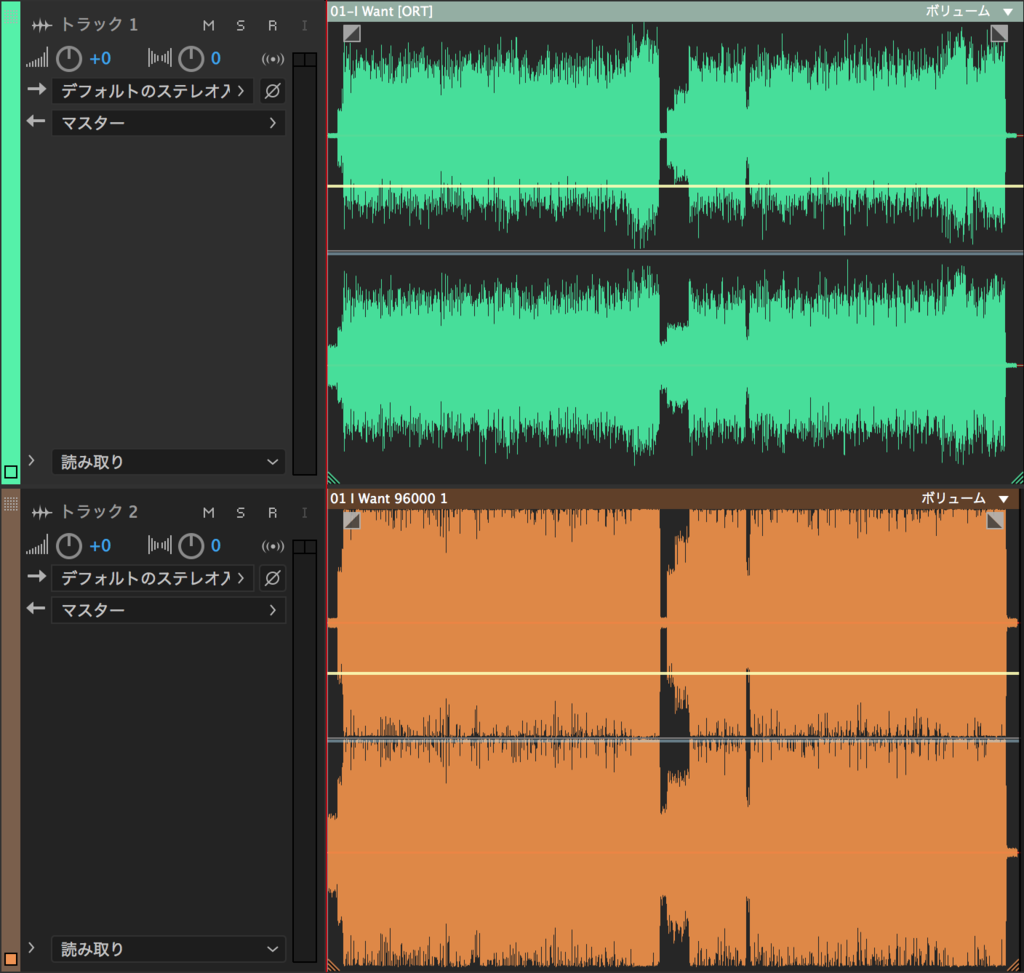Click Track 2 output arrow icon
Viewport: 1024px width, 973px height.
pos(36,608)
